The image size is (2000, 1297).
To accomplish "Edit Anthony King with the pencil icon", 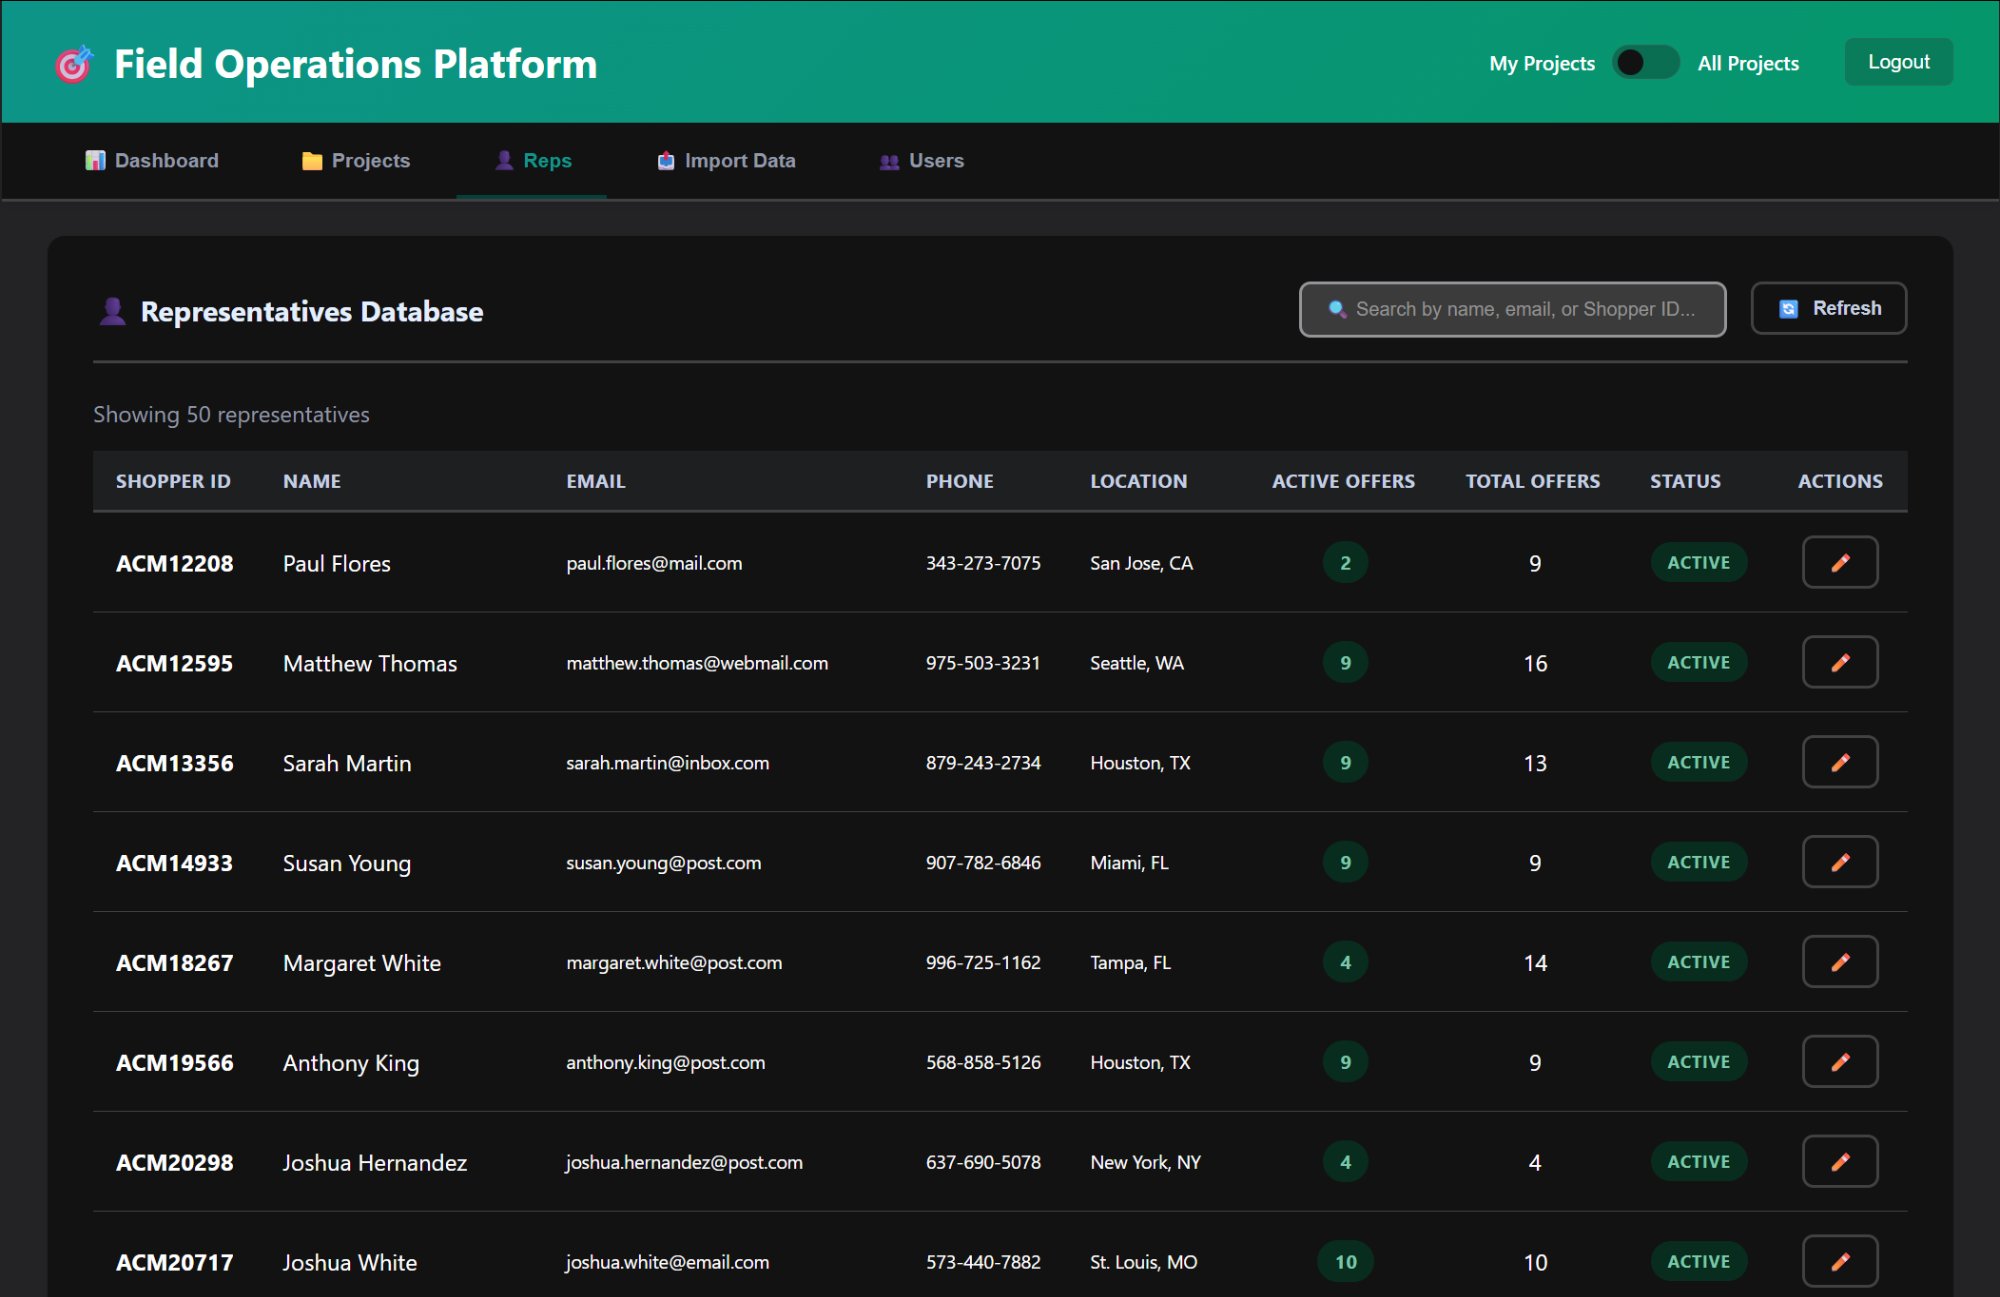I will (1840, 1062).
